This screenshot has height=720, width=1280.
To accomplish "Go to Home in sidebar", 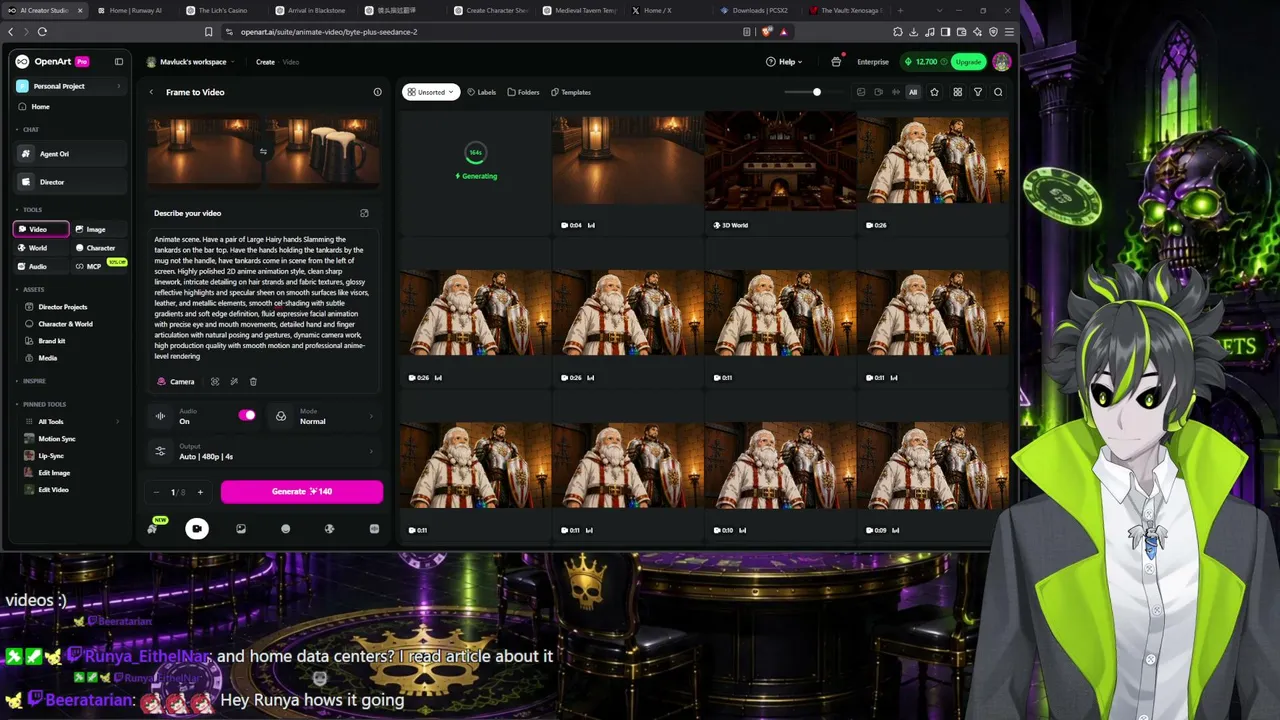I will coord(40,107).
